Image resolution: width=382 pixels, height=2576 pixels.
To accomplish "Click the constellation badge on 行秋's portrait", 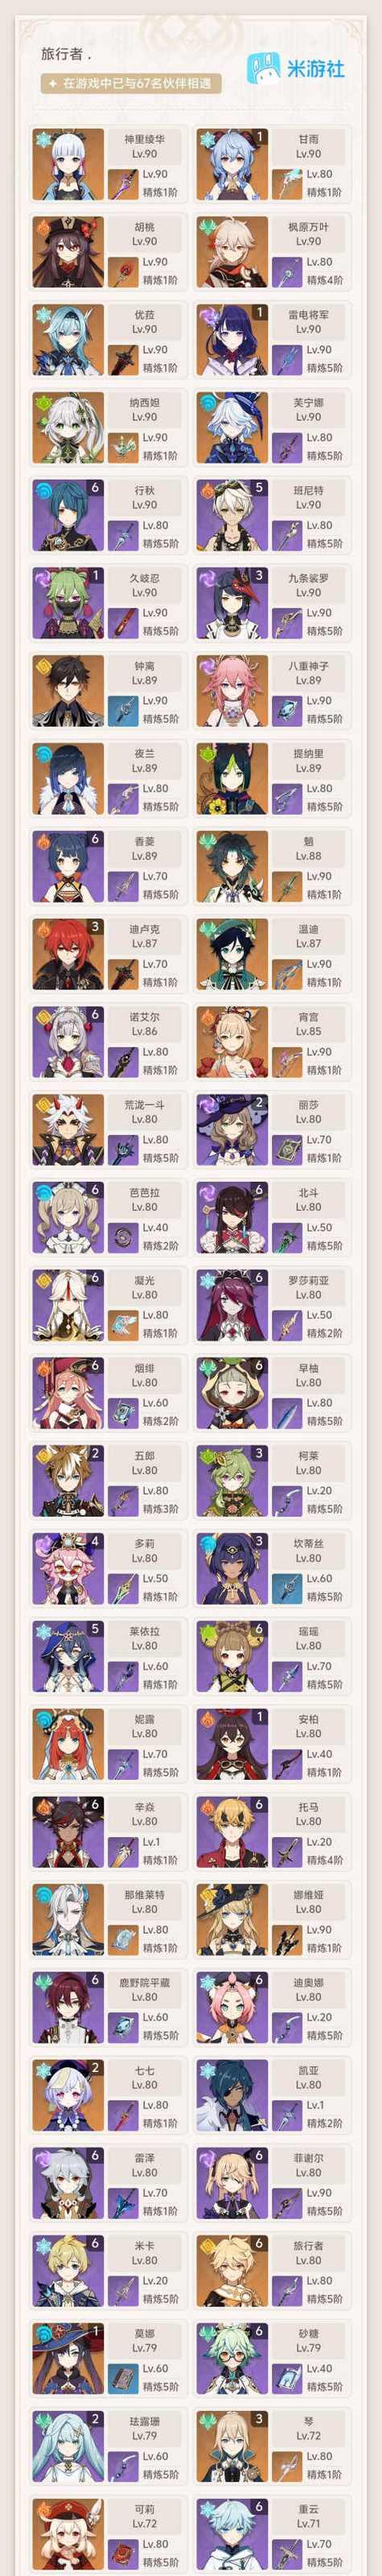I will tap(95, 488).
